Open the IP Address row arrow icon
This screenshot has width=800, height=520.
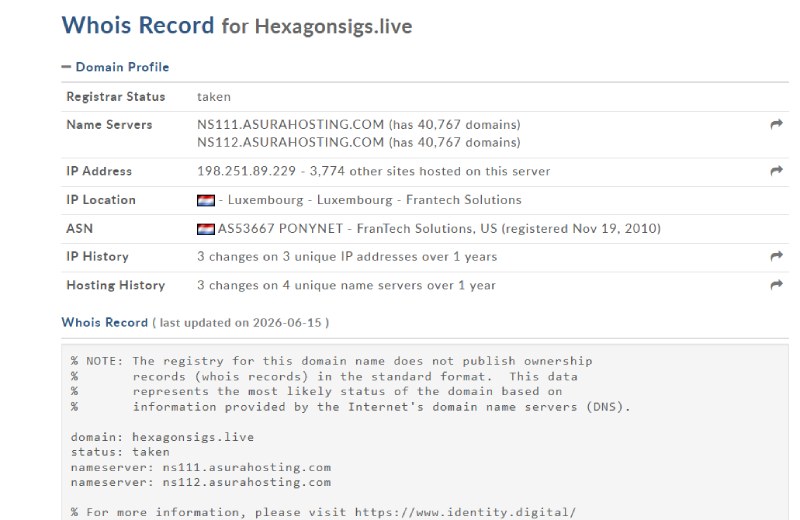776,170
